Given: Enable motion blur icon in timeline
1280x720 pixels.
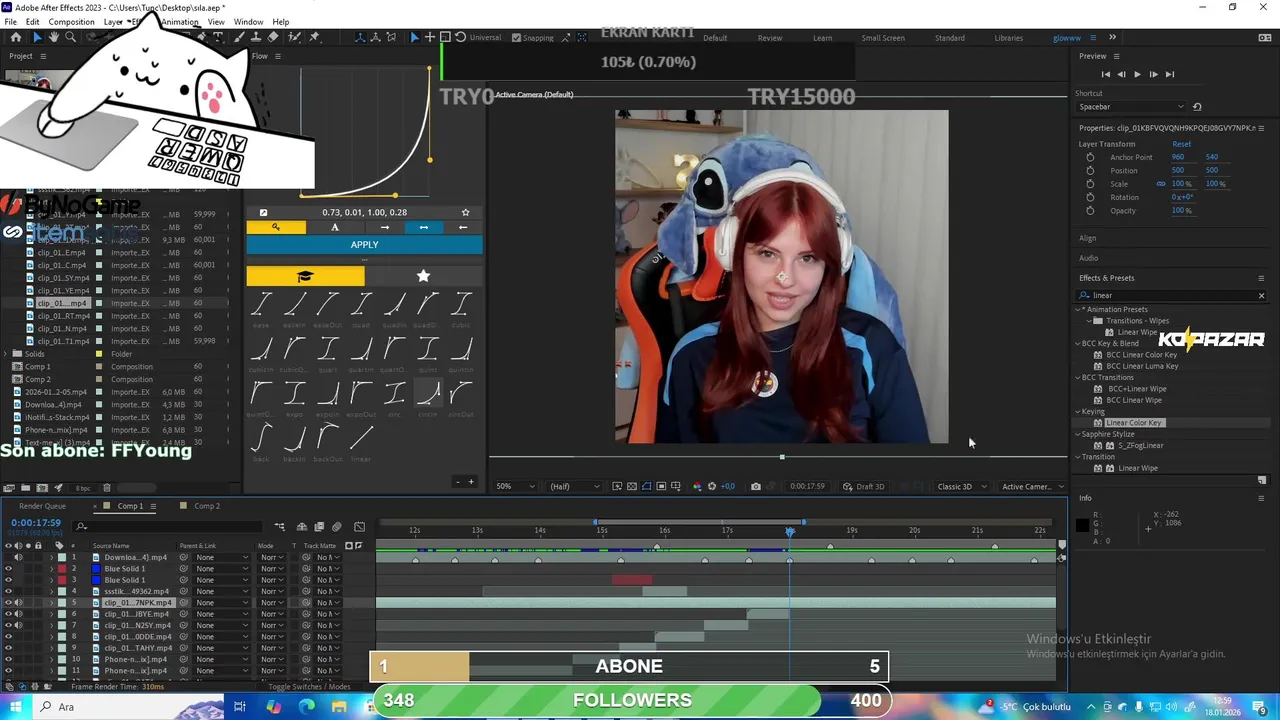Looking at the screenshot, I should (336, 527).
